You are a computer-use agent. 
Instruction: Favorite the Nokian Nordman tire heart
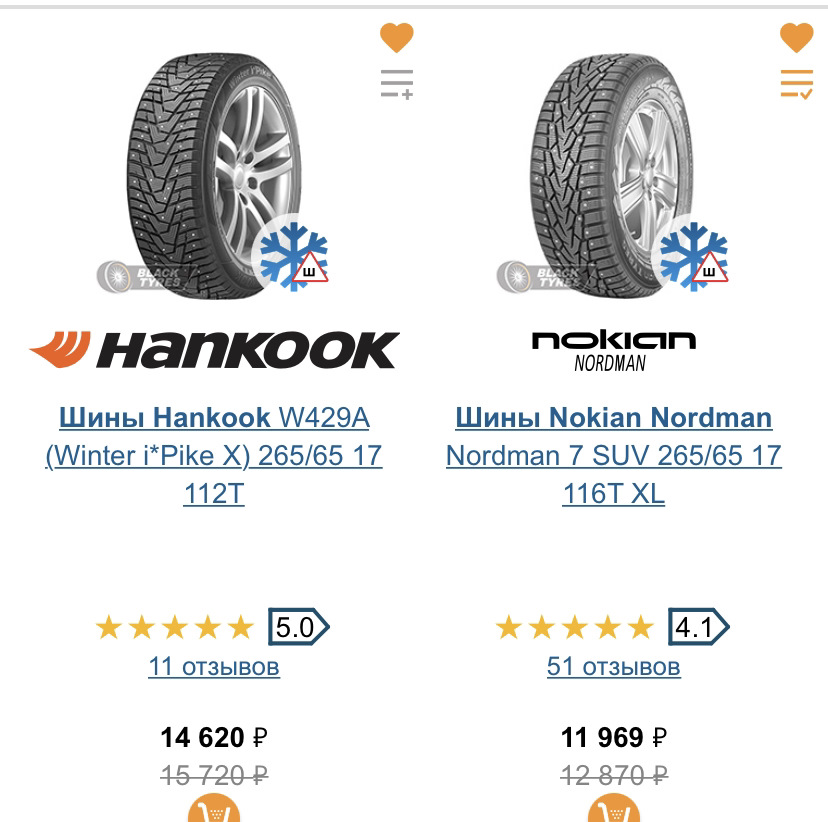pyautogui.click(x=797, y=38)
